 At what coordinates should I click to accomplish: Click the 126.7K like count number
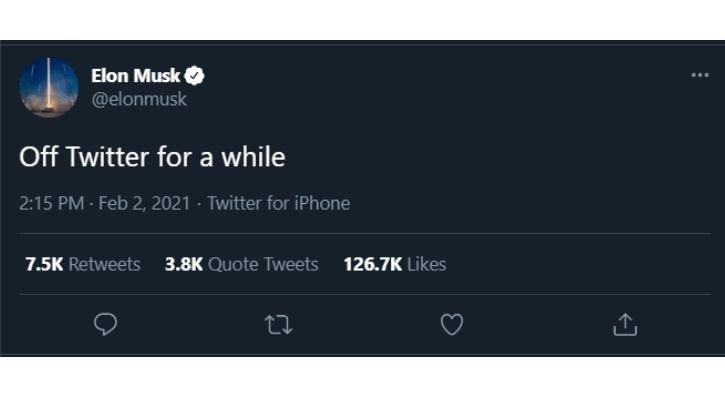pos(372,264)
